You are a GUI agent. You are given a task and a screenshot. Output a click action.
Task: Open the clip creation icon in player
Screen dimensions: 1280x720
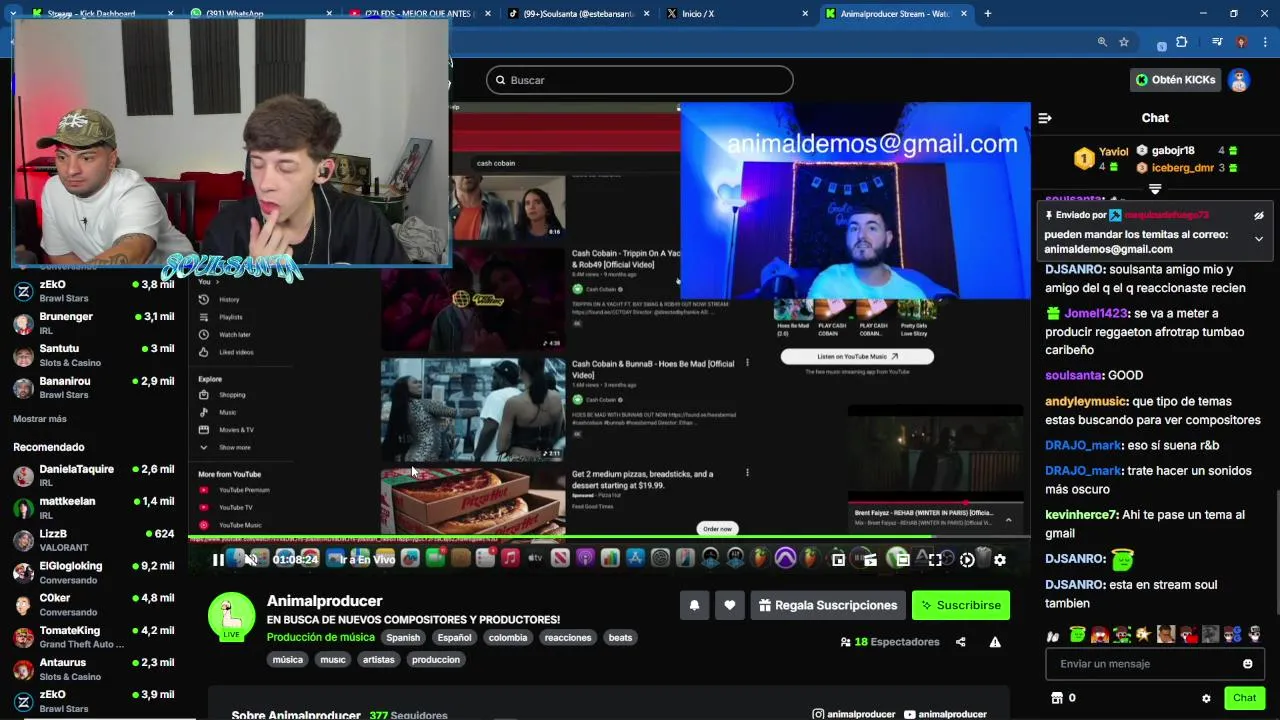point(870,560)
